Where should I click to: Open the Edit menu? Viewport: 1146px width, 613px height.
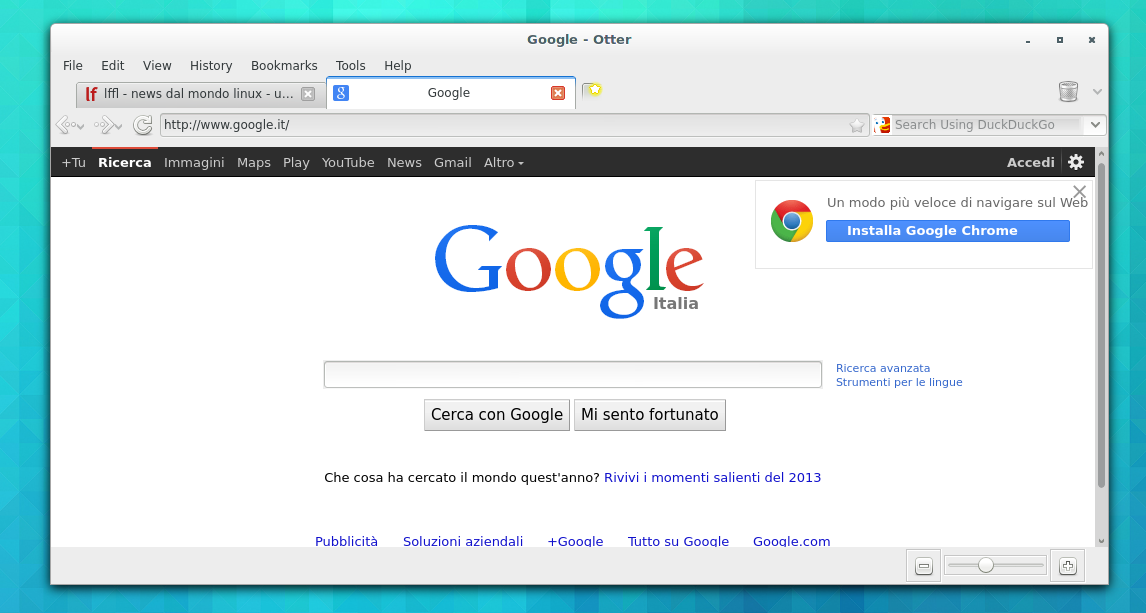(x=113, y=66)
